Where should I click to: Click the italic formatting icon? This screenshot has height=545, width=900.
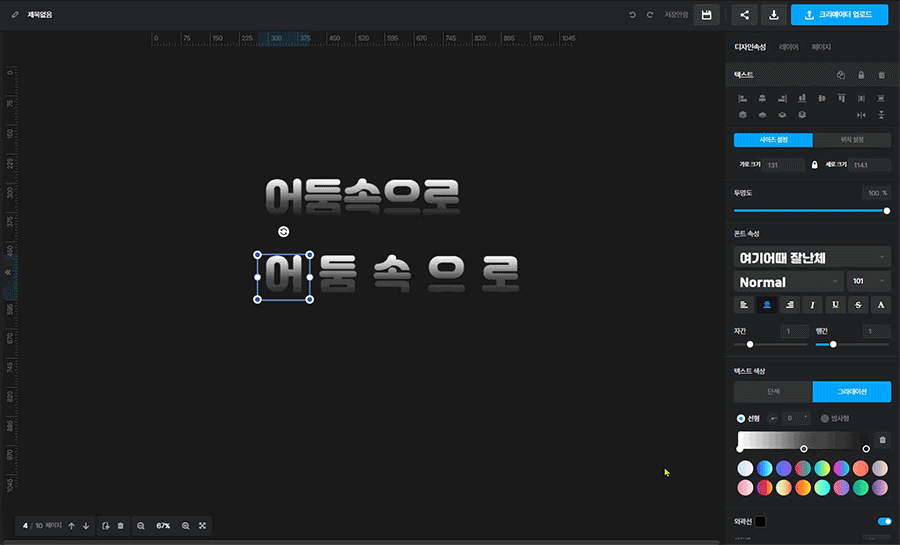(812, 305)
